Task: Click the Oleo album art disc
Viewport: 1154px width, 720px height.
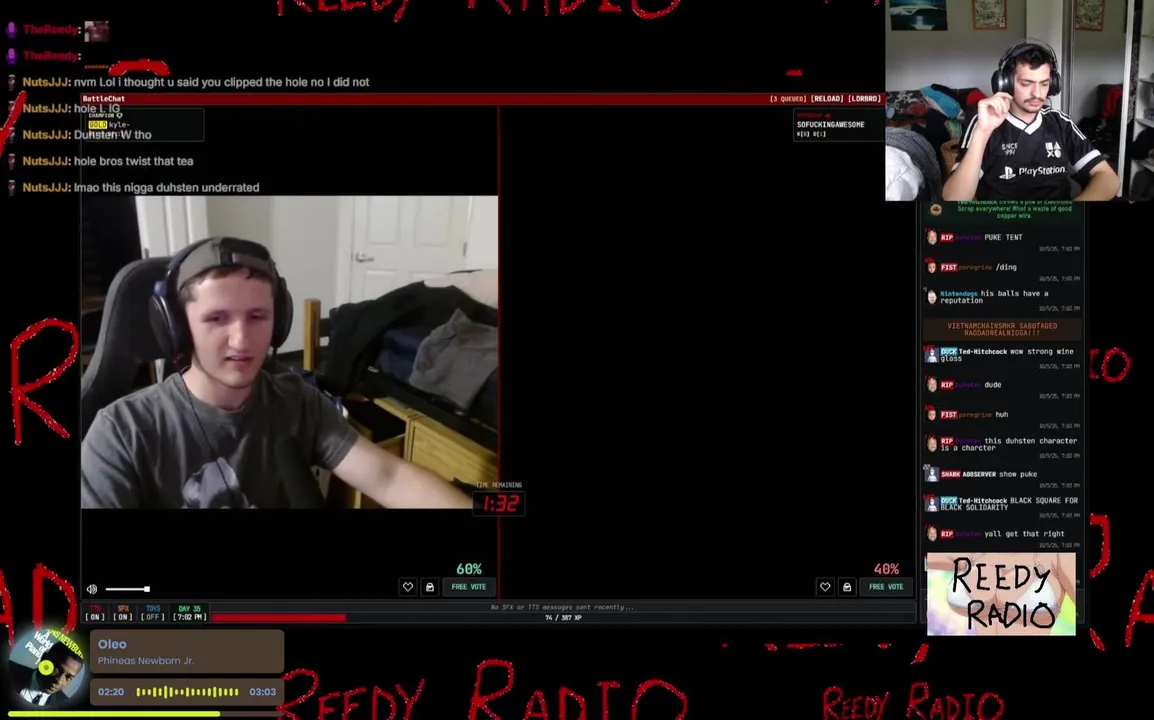Action: (x=46, y=667)
